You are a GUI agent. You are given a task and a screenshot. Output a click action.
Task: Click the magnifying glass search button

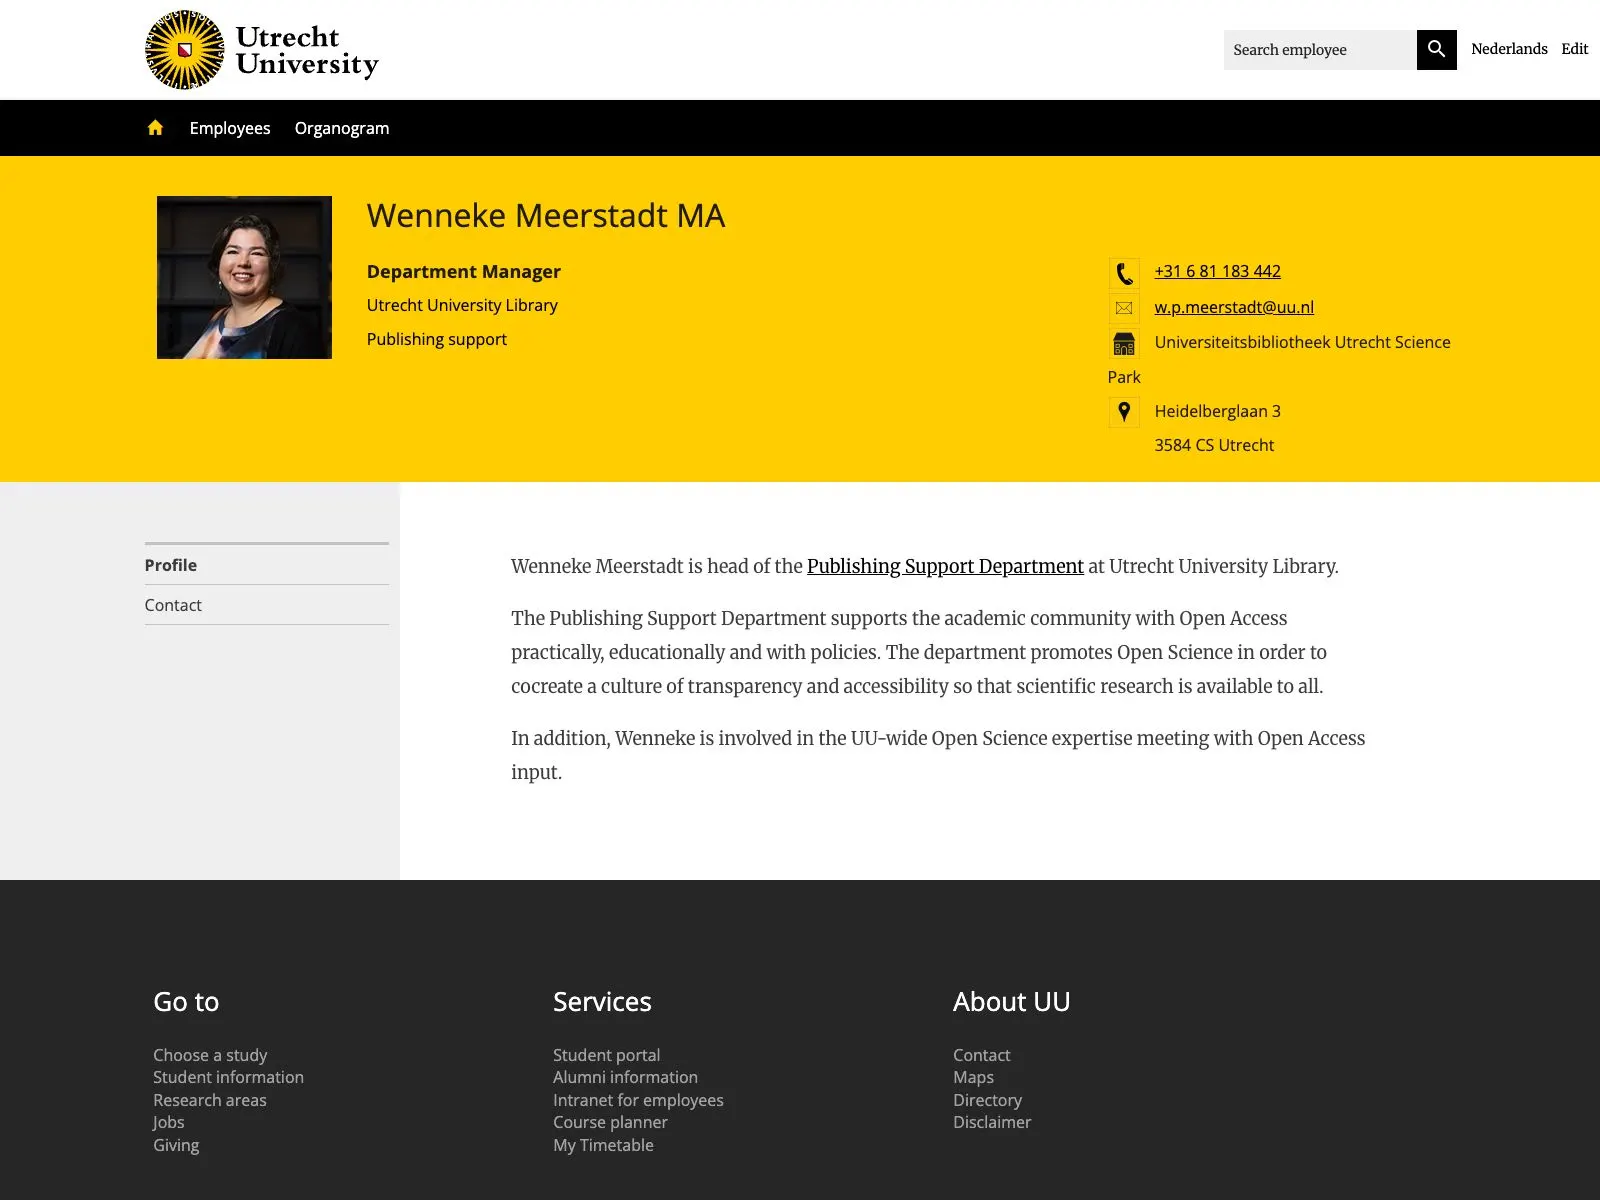pos(1436,50)
